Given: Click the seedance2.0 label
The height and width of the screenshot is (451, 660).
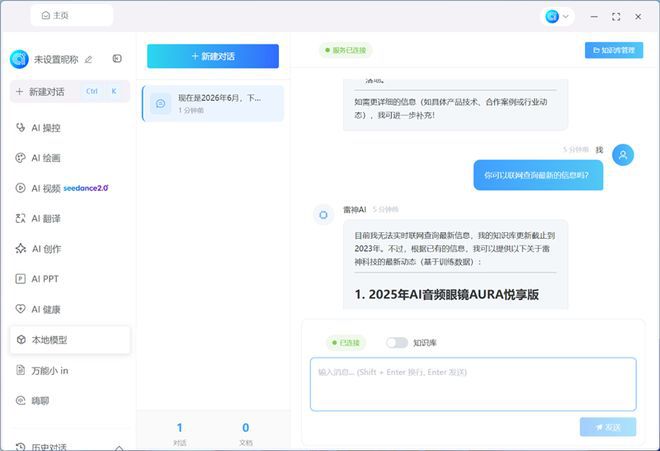Looking at the screenshot, I should tap(86, 188).
